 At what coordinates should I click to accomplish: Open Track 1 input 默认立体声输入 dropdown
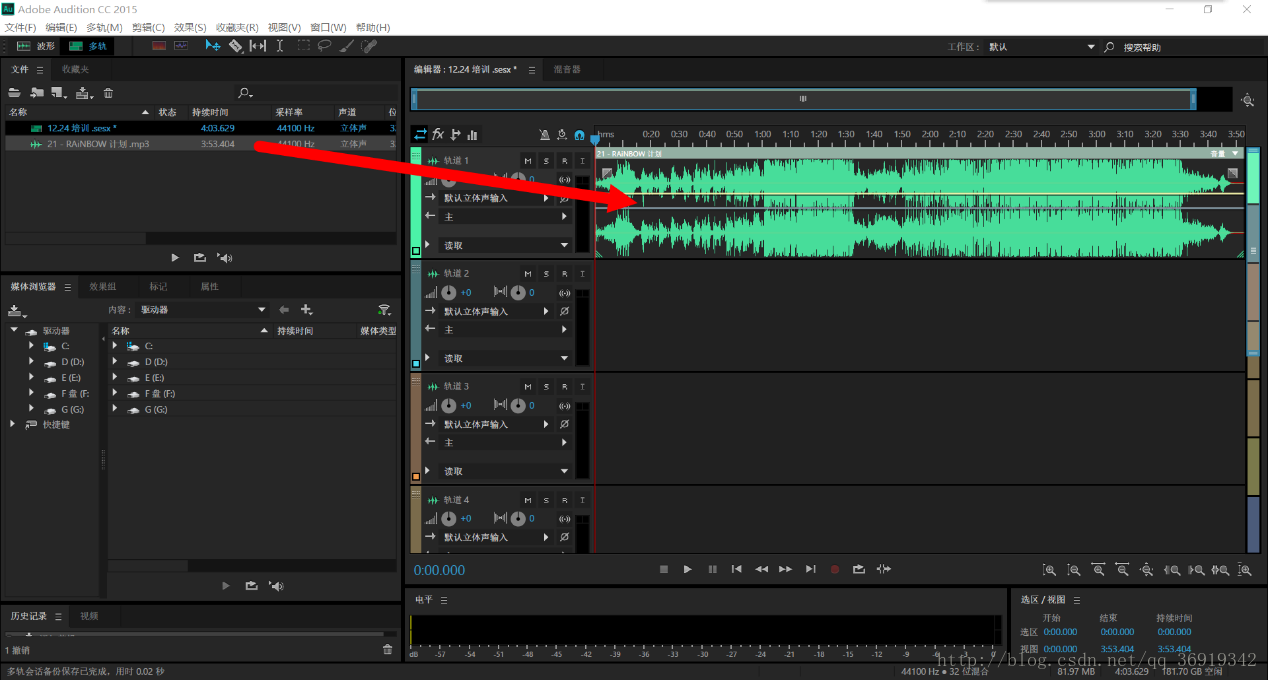[496, 198]
